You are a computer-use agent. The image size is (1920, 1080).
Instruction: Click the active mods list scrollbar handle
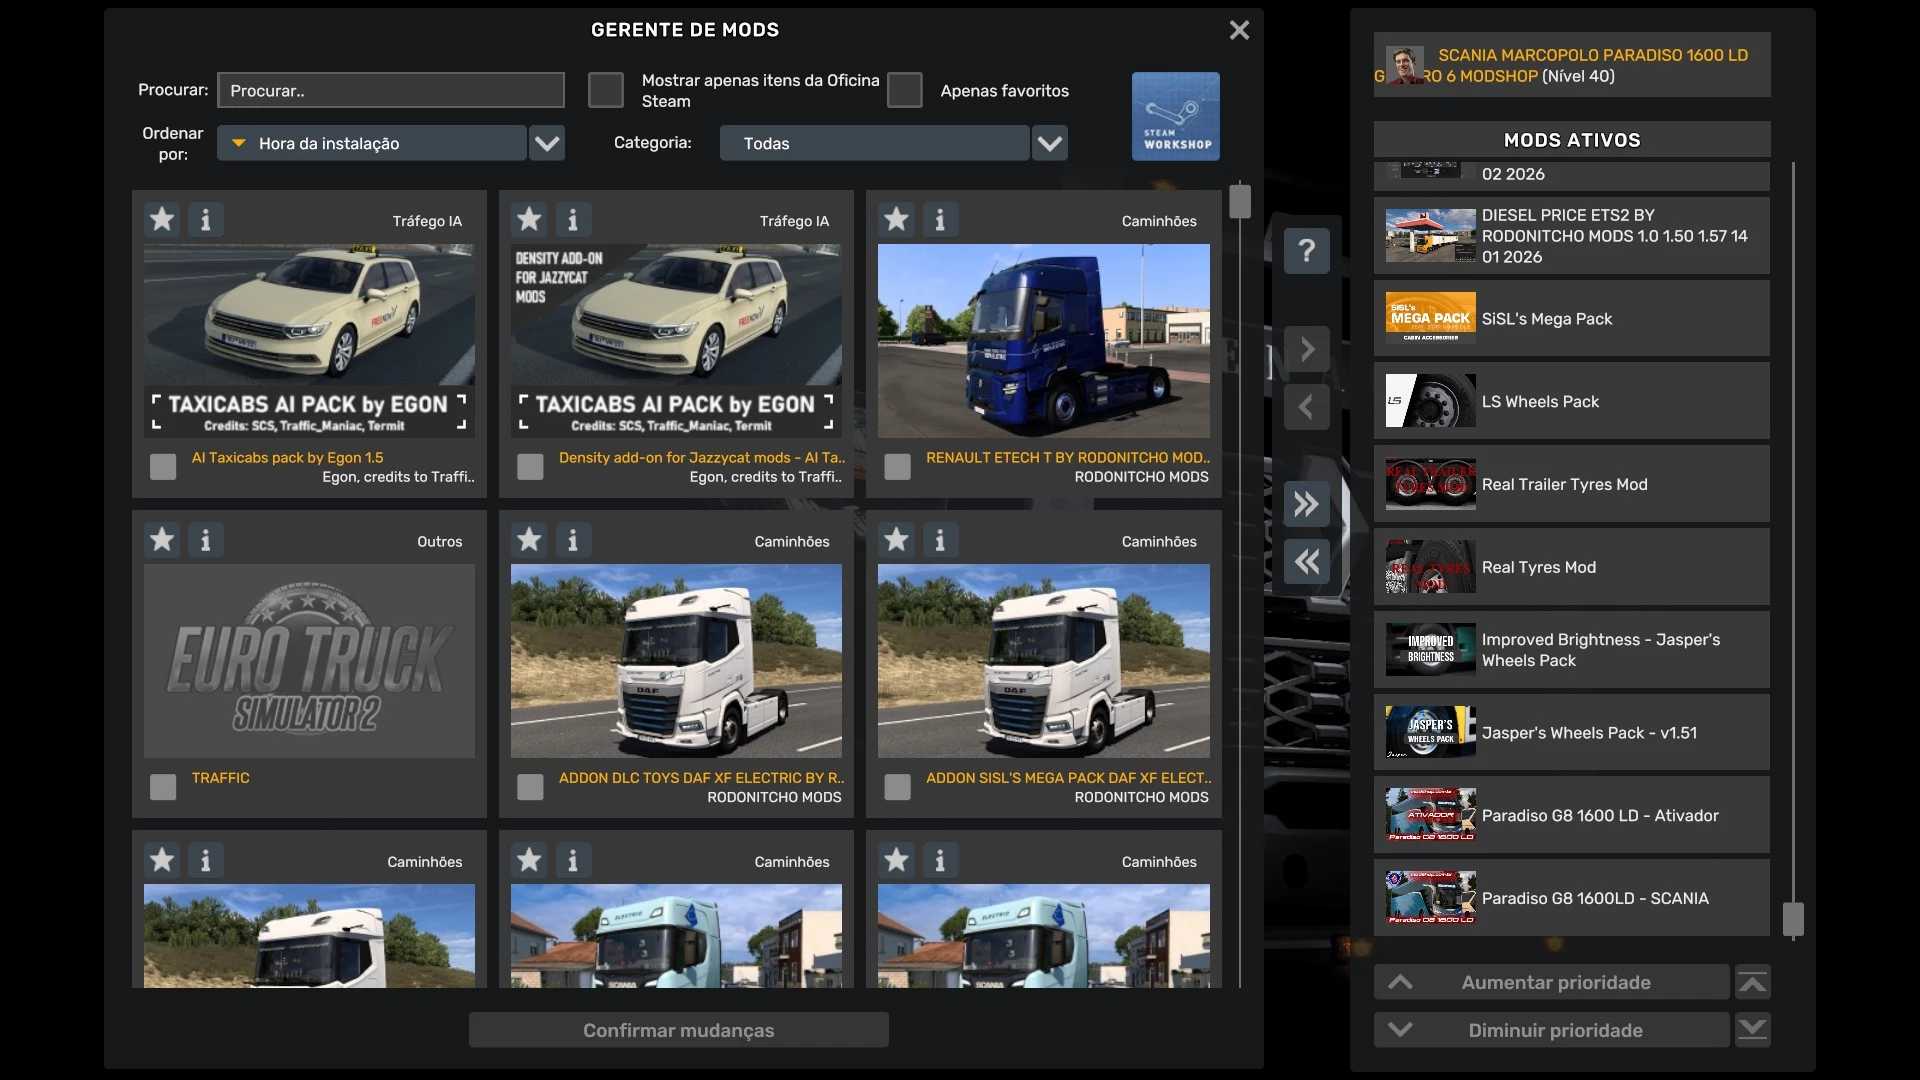coord(1793,918)
